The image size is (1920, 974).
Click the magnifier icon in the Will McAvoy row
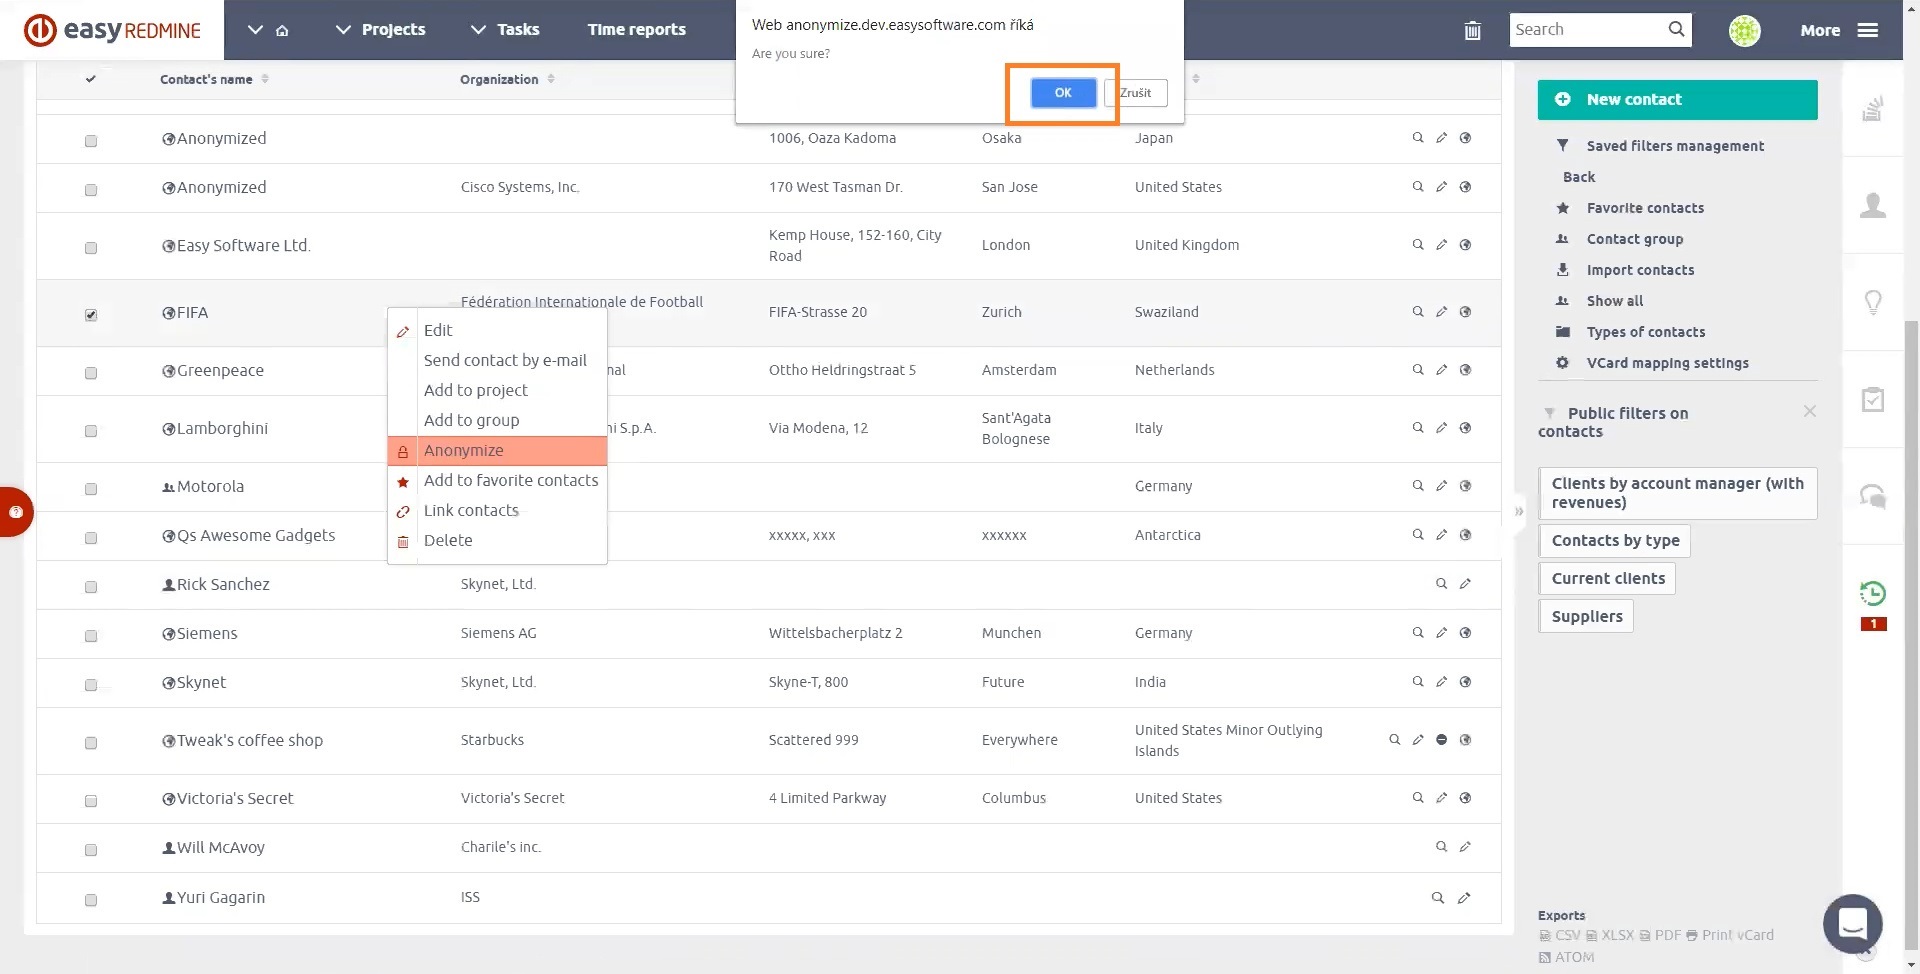pos(1441,847)
